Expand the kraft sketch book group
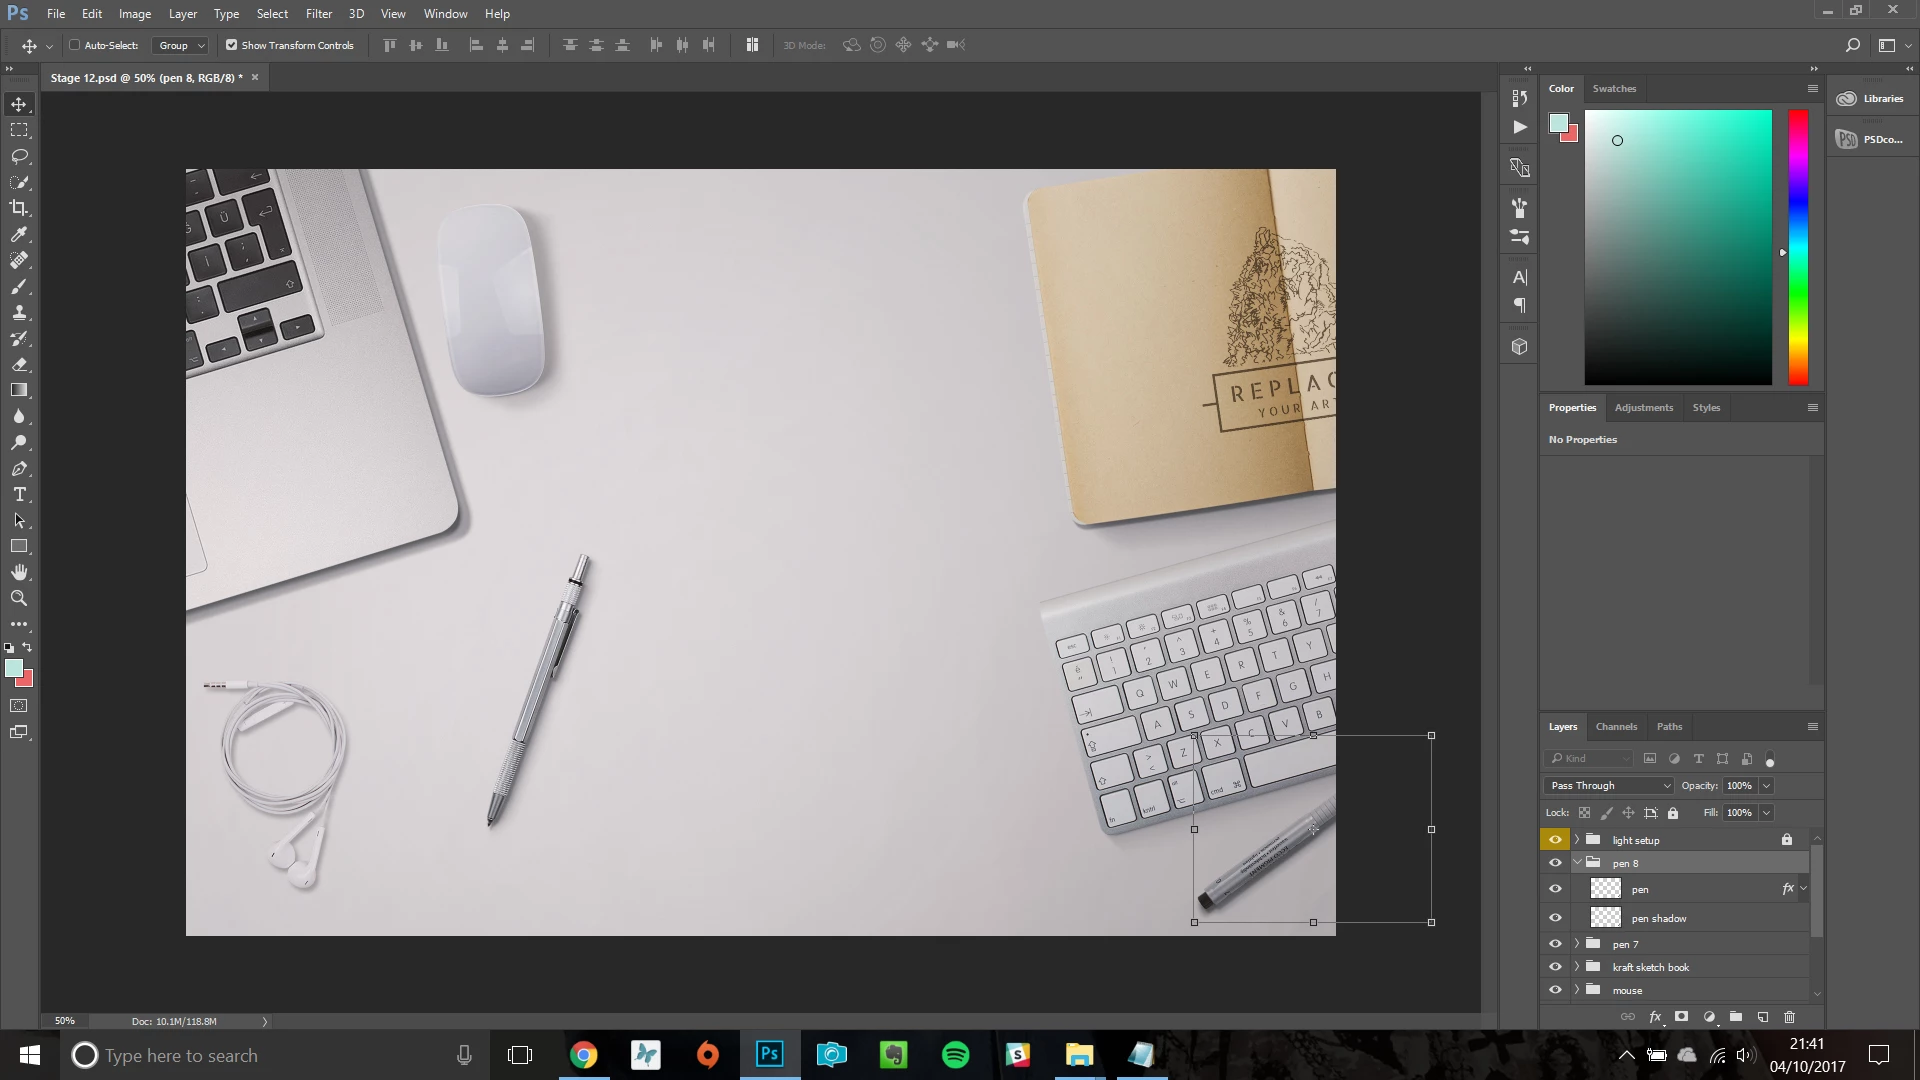This screenshot has width=1920, height=1080. click(x=1577, y=967)
